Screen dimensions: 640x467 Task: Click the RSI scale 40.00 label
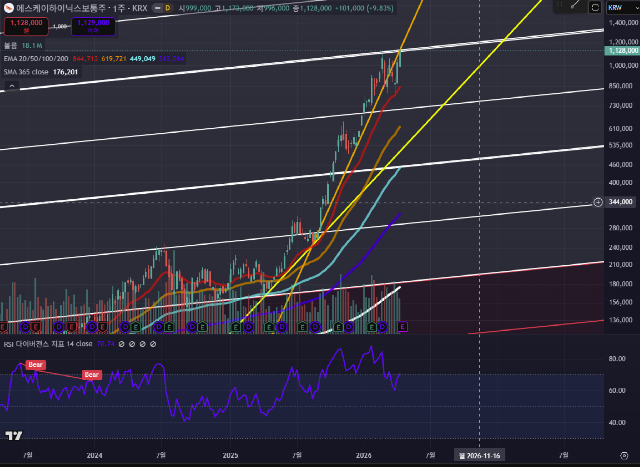click(617, 423)
